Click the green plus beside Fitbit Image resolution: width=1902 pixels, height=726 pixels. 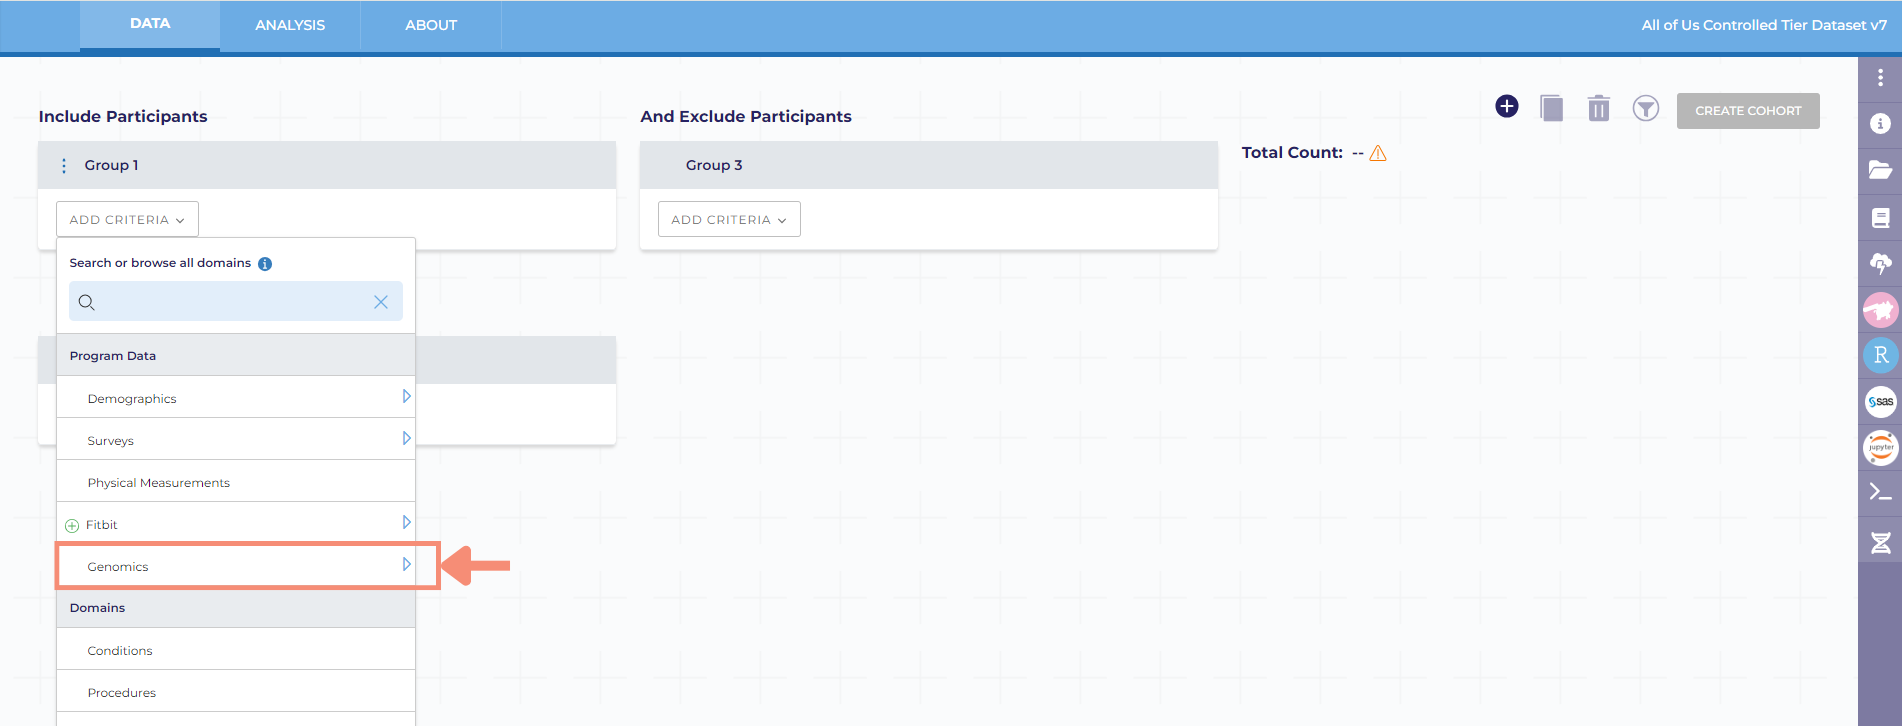[72, 526]
